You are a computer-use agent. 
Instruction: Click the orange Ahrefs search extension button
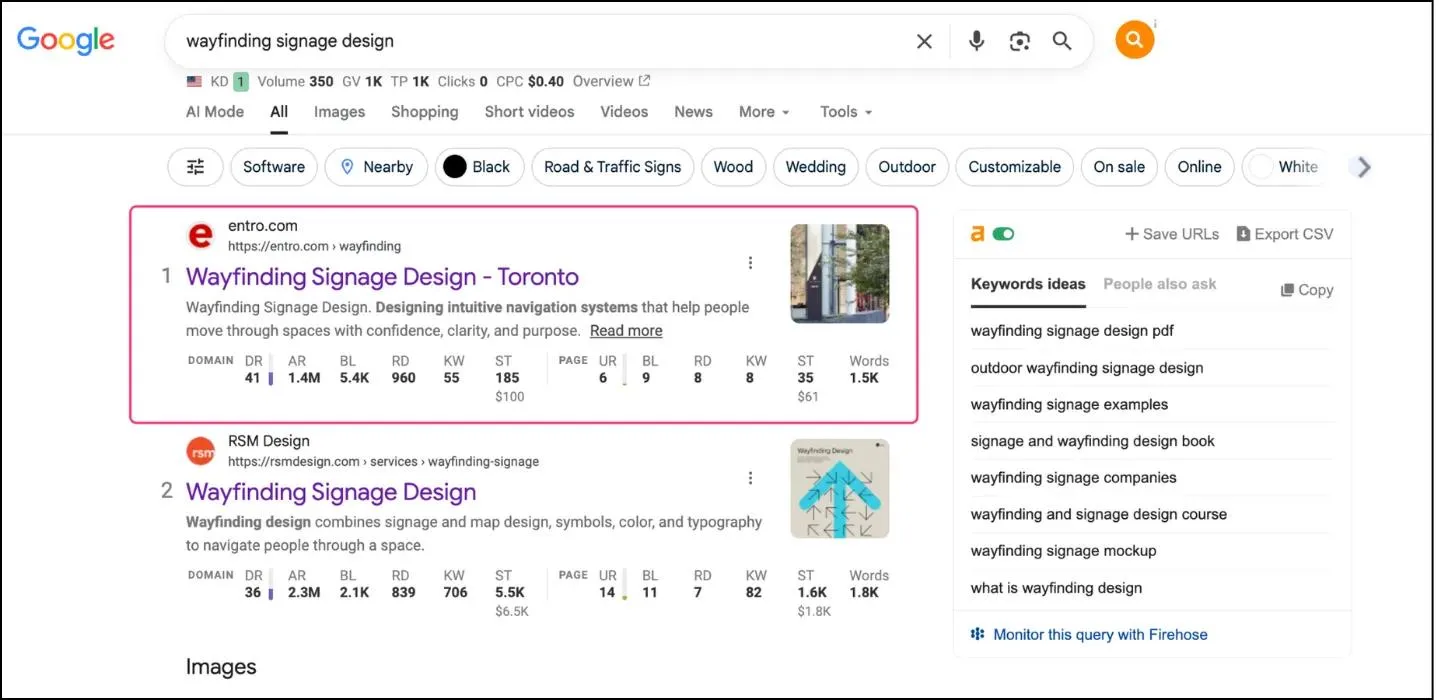[x=1134, y=40]
